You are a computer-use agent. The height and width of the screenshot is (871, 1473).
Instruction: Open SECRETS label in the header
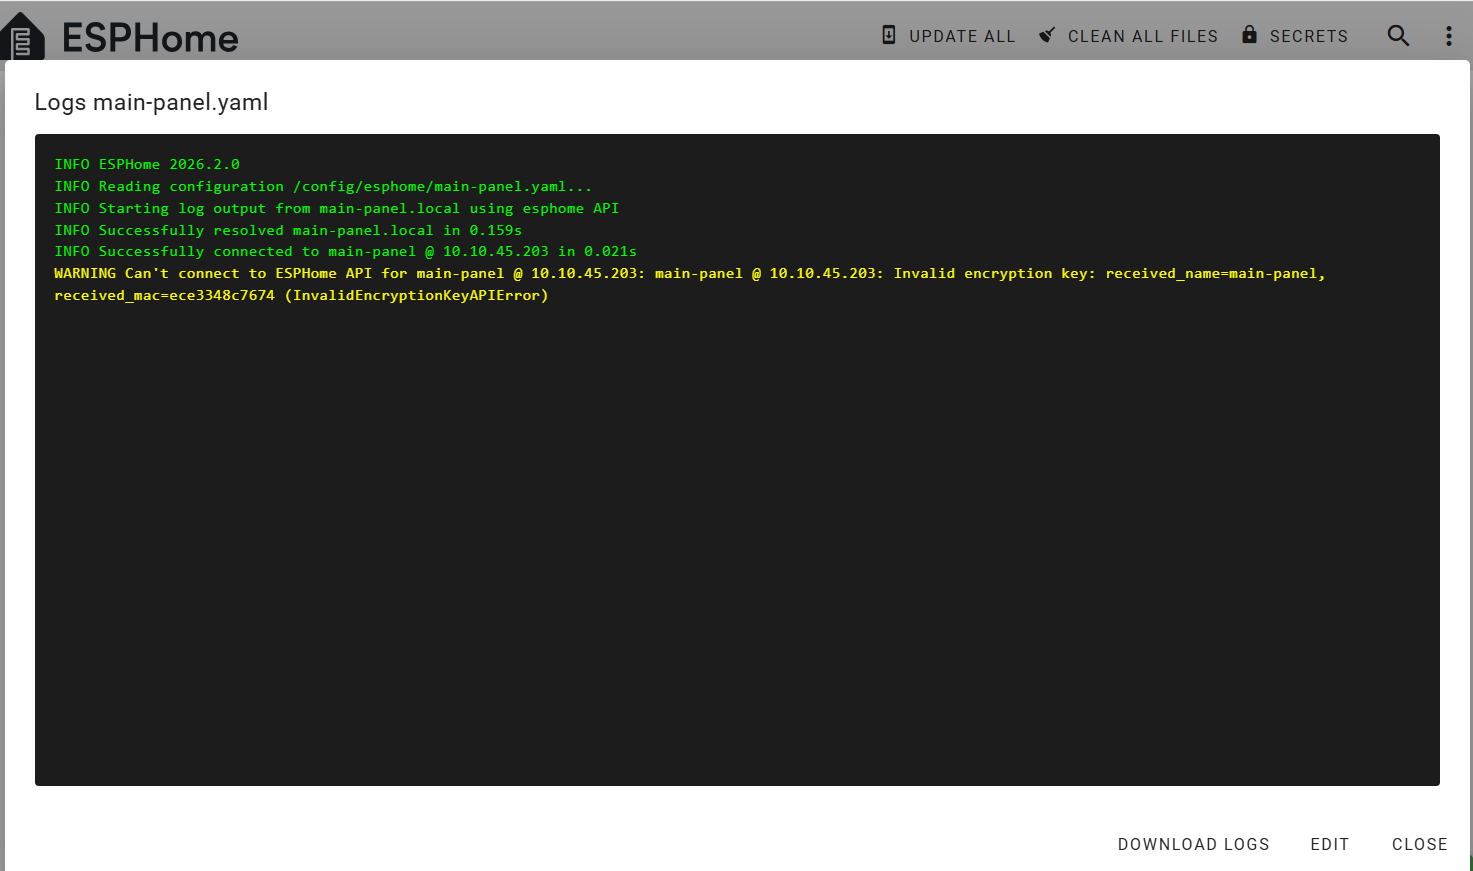click(x=1309, y=36)
